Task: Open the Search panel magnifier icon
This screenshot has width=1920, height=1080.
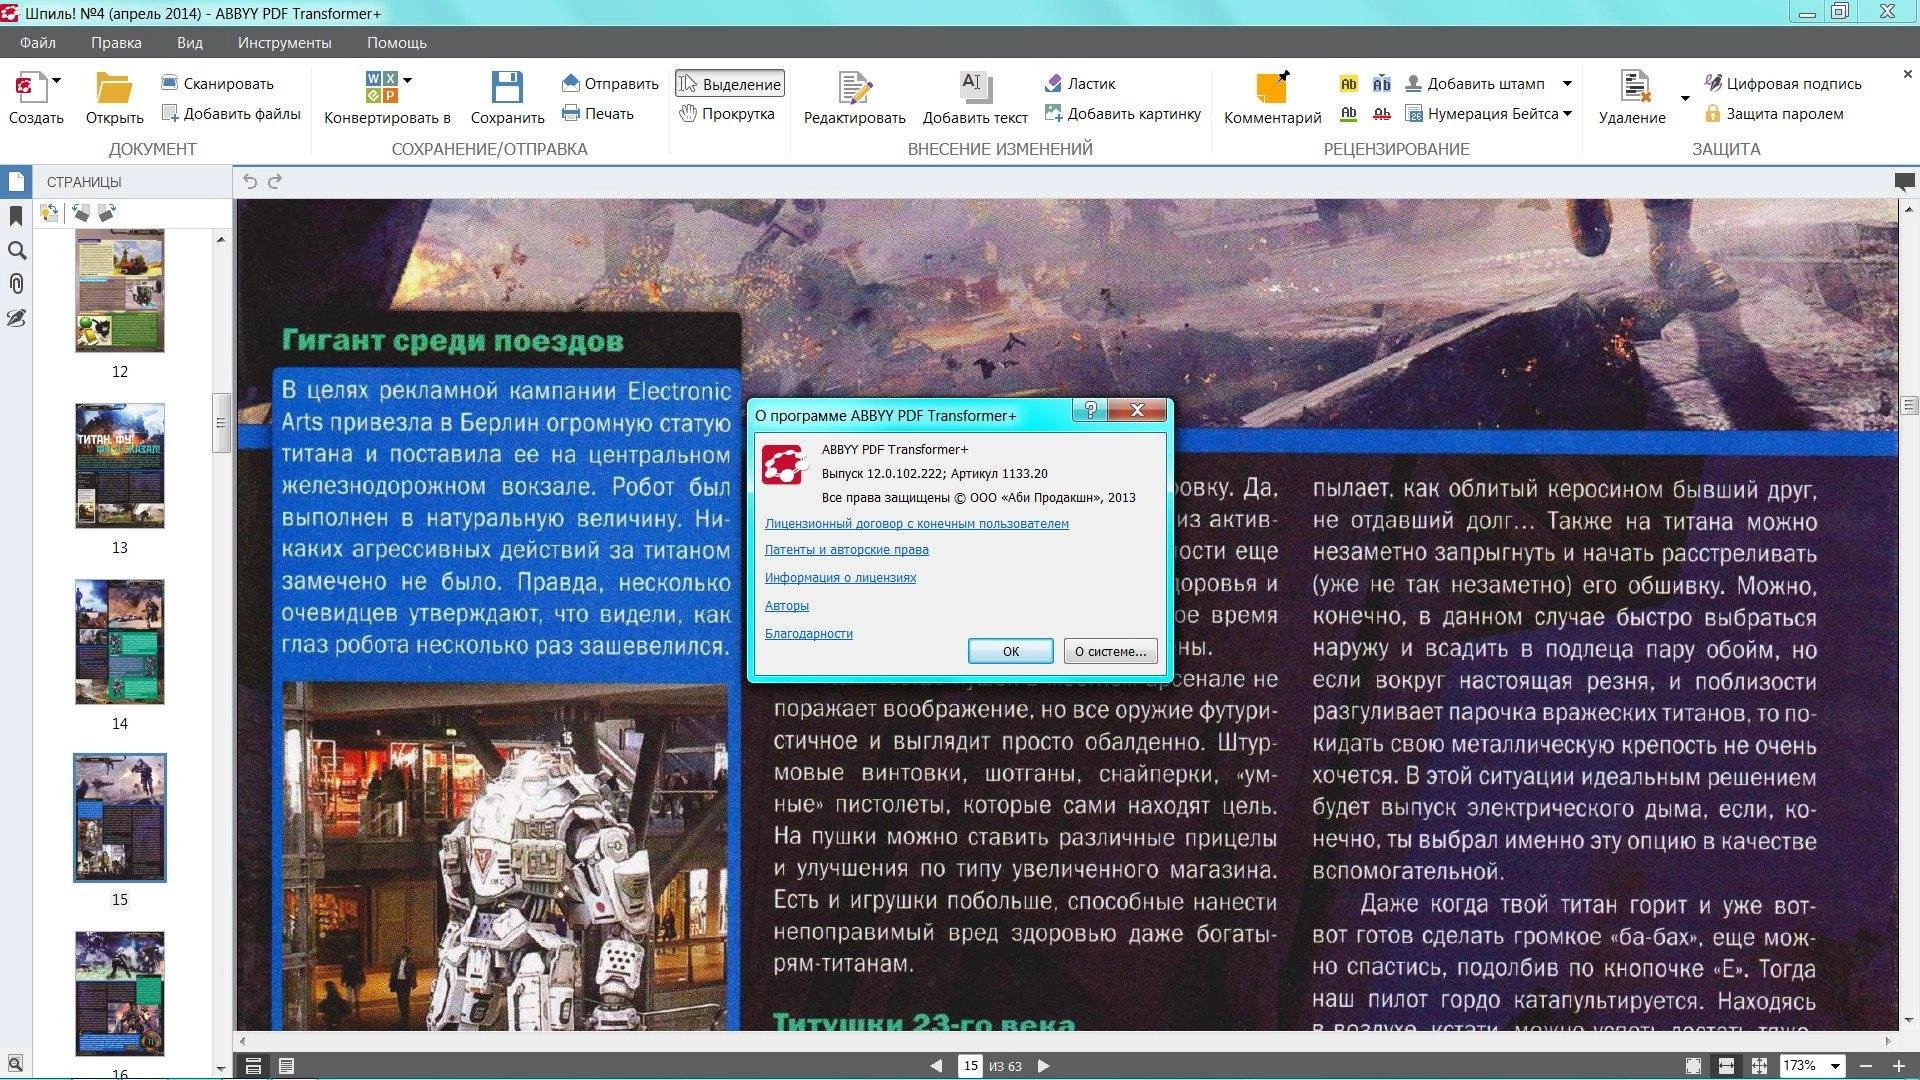Action: tap(16, 250)
